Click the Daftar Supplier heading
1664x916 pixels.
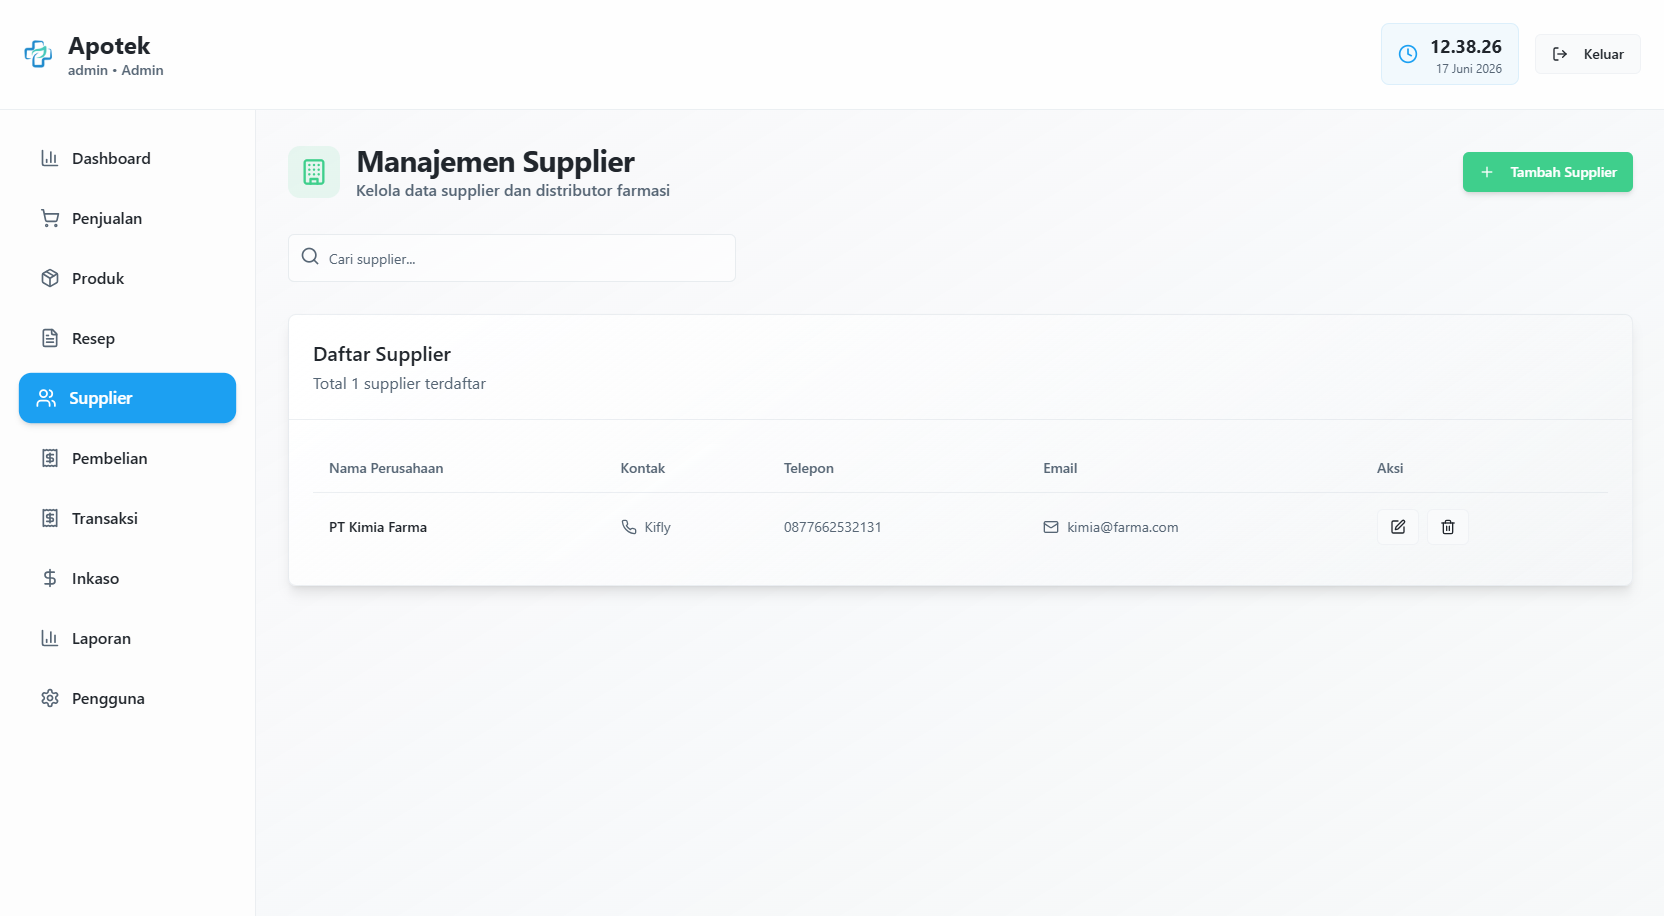pyautogui.click(x=382, y=354)
